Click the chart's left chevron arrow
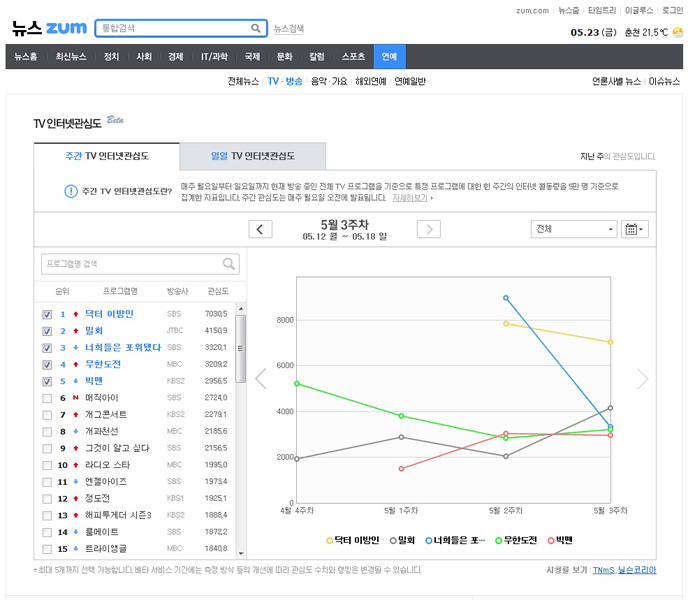Viewport: 688px width, 600px height. tap(261, 379)
